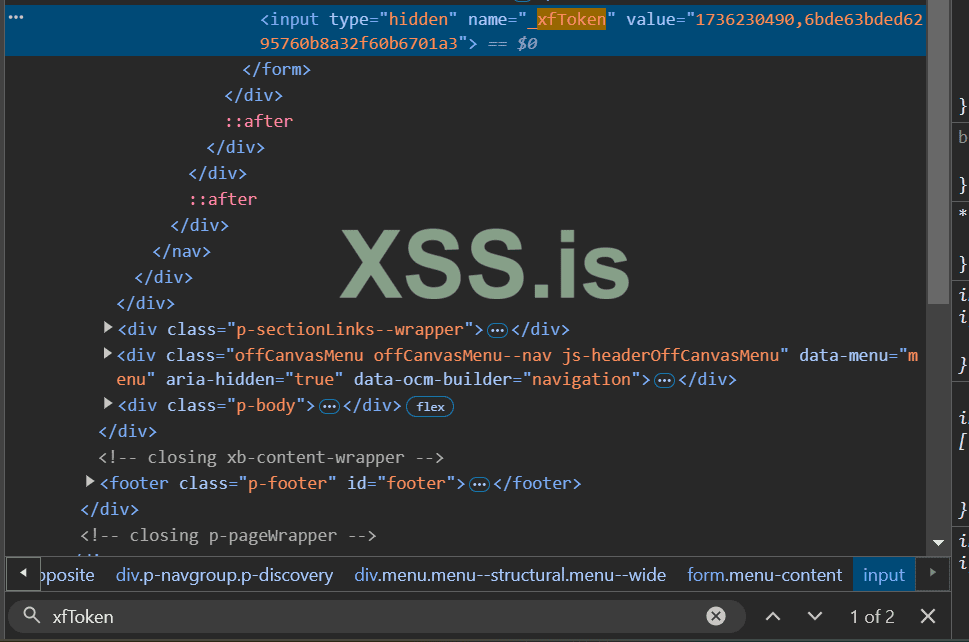
Task: Toggle the flex badge on p-body
Action: [x=430, y=407]
